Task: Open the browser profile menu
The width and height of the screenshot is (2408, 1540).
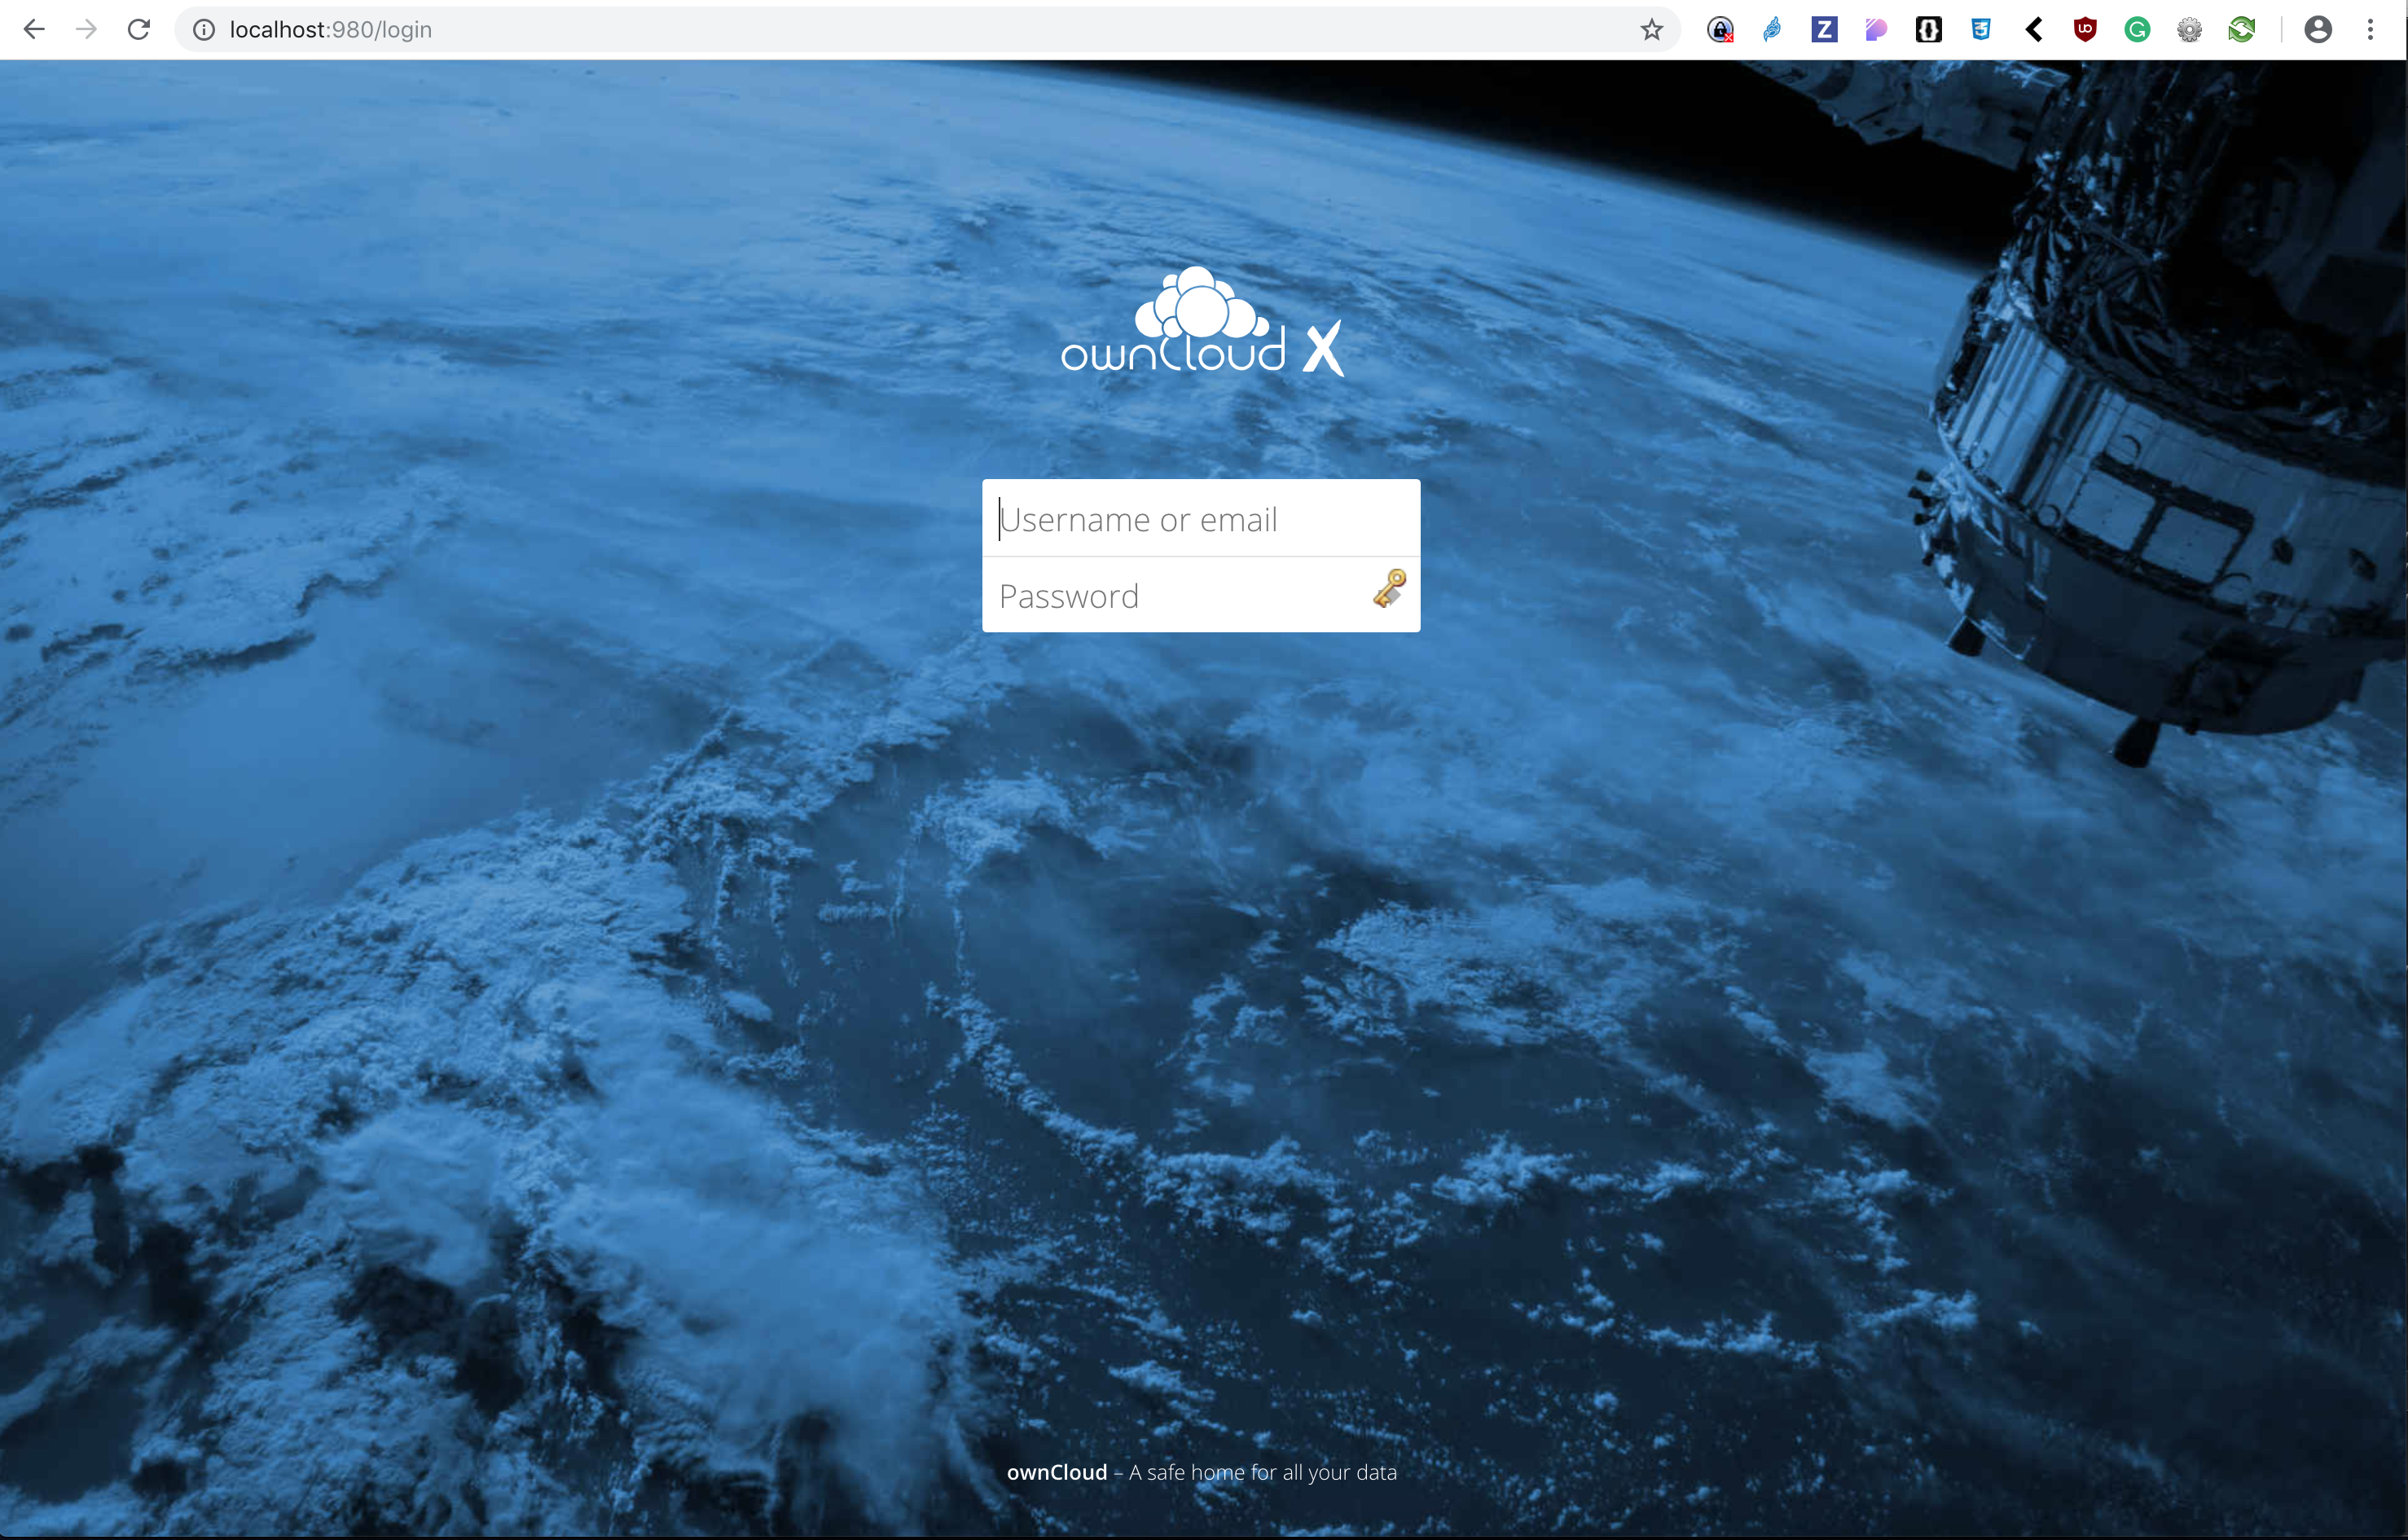Action: coord(2318,29)
